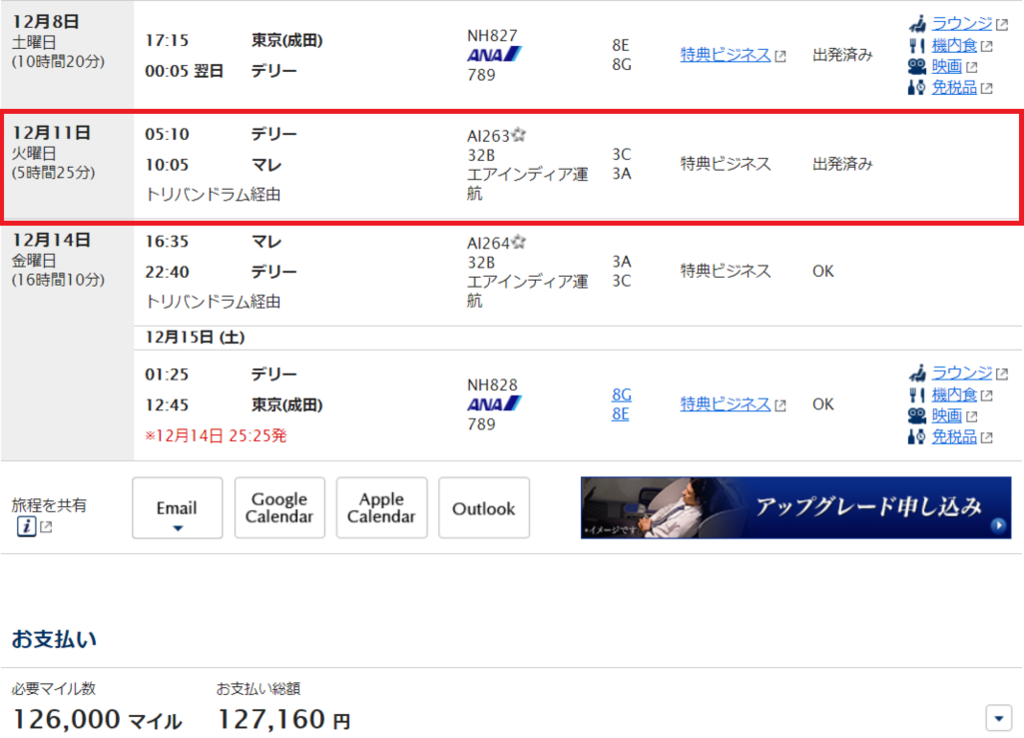This screenshot has height=738, width=1024.
Task: Open 免税品 link for flight NH827
Action: point(954,87)
